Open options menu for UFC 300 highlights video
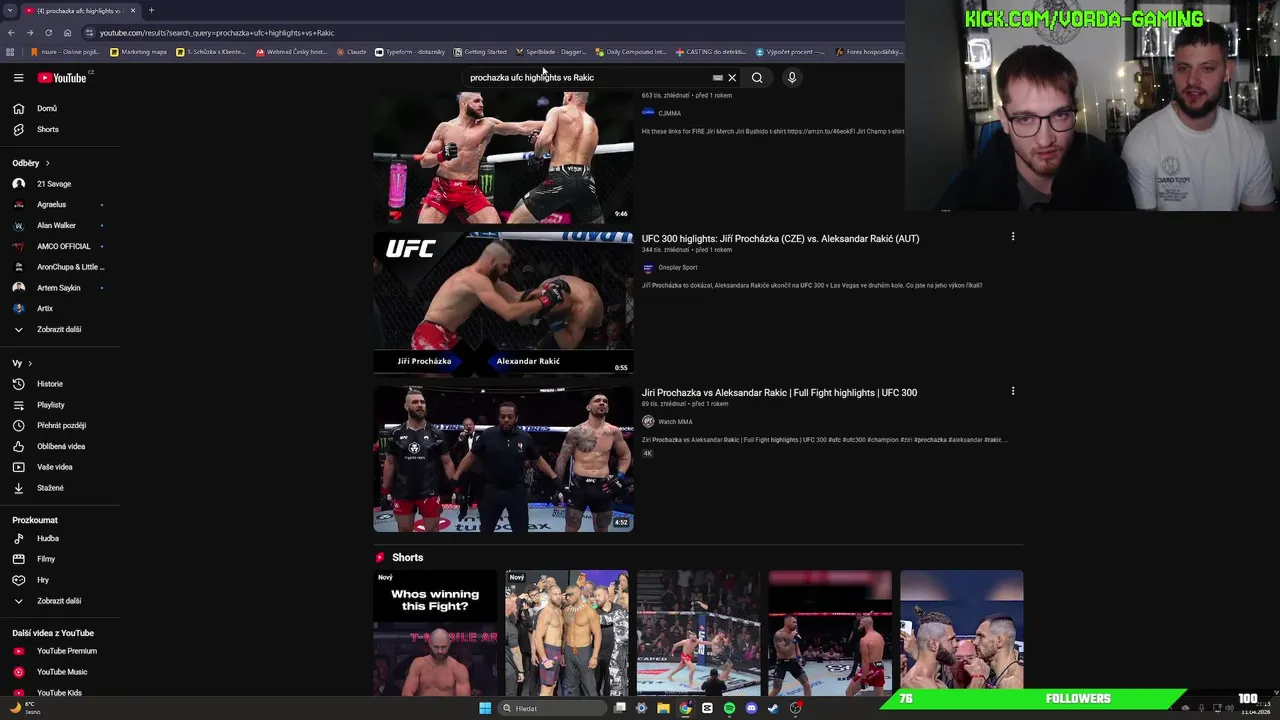This screenshot has width=1280, height=720. point(1012,237)
